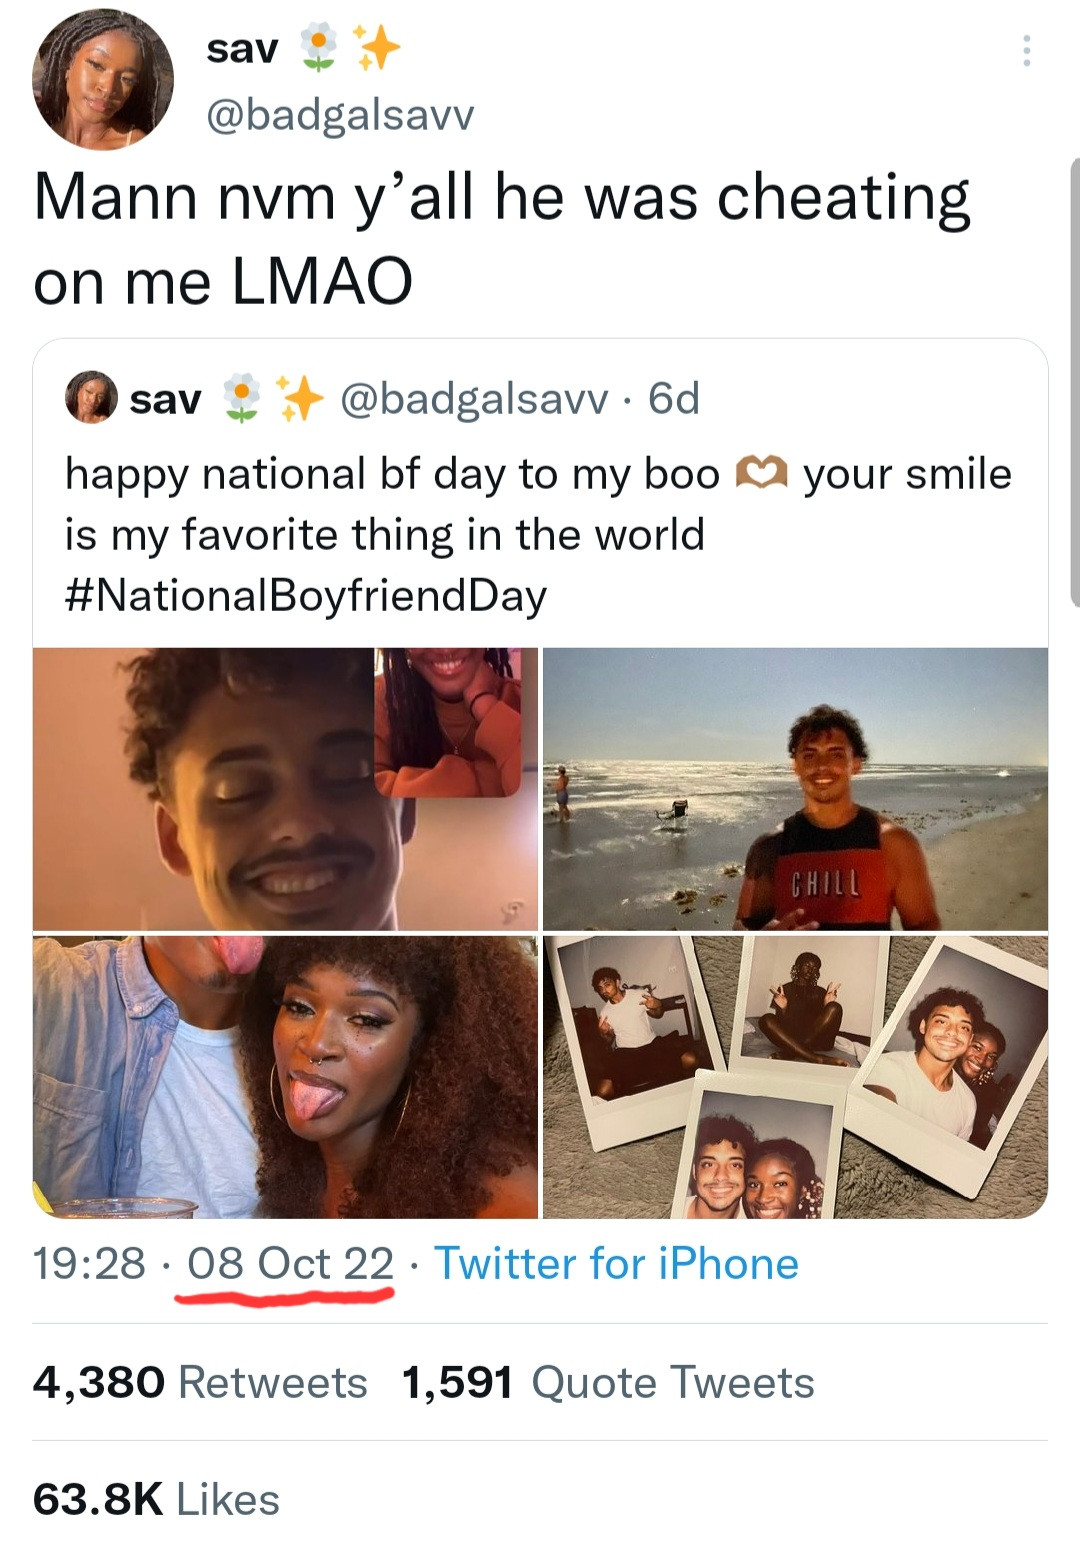View the 1,591 Quote Tweets list

tap(608, 1383)
